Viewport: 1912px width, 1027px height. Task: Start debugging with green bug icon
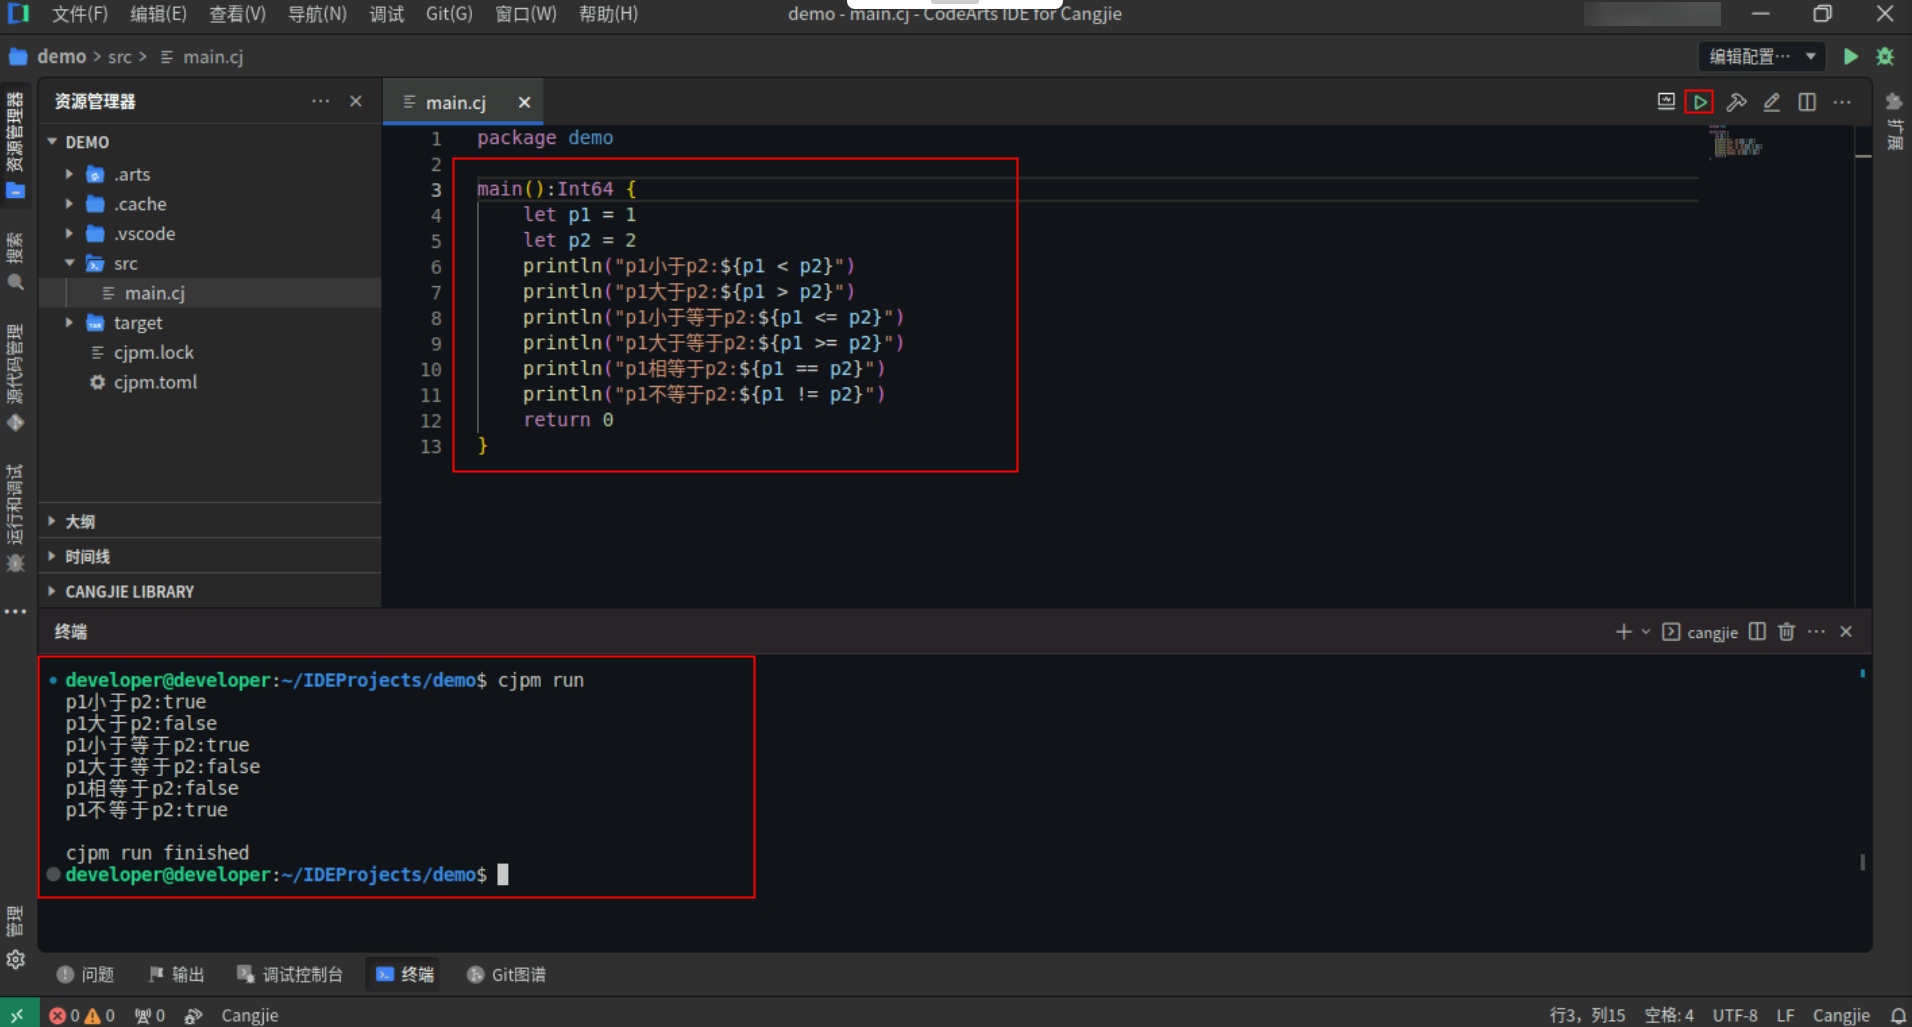1885,57
